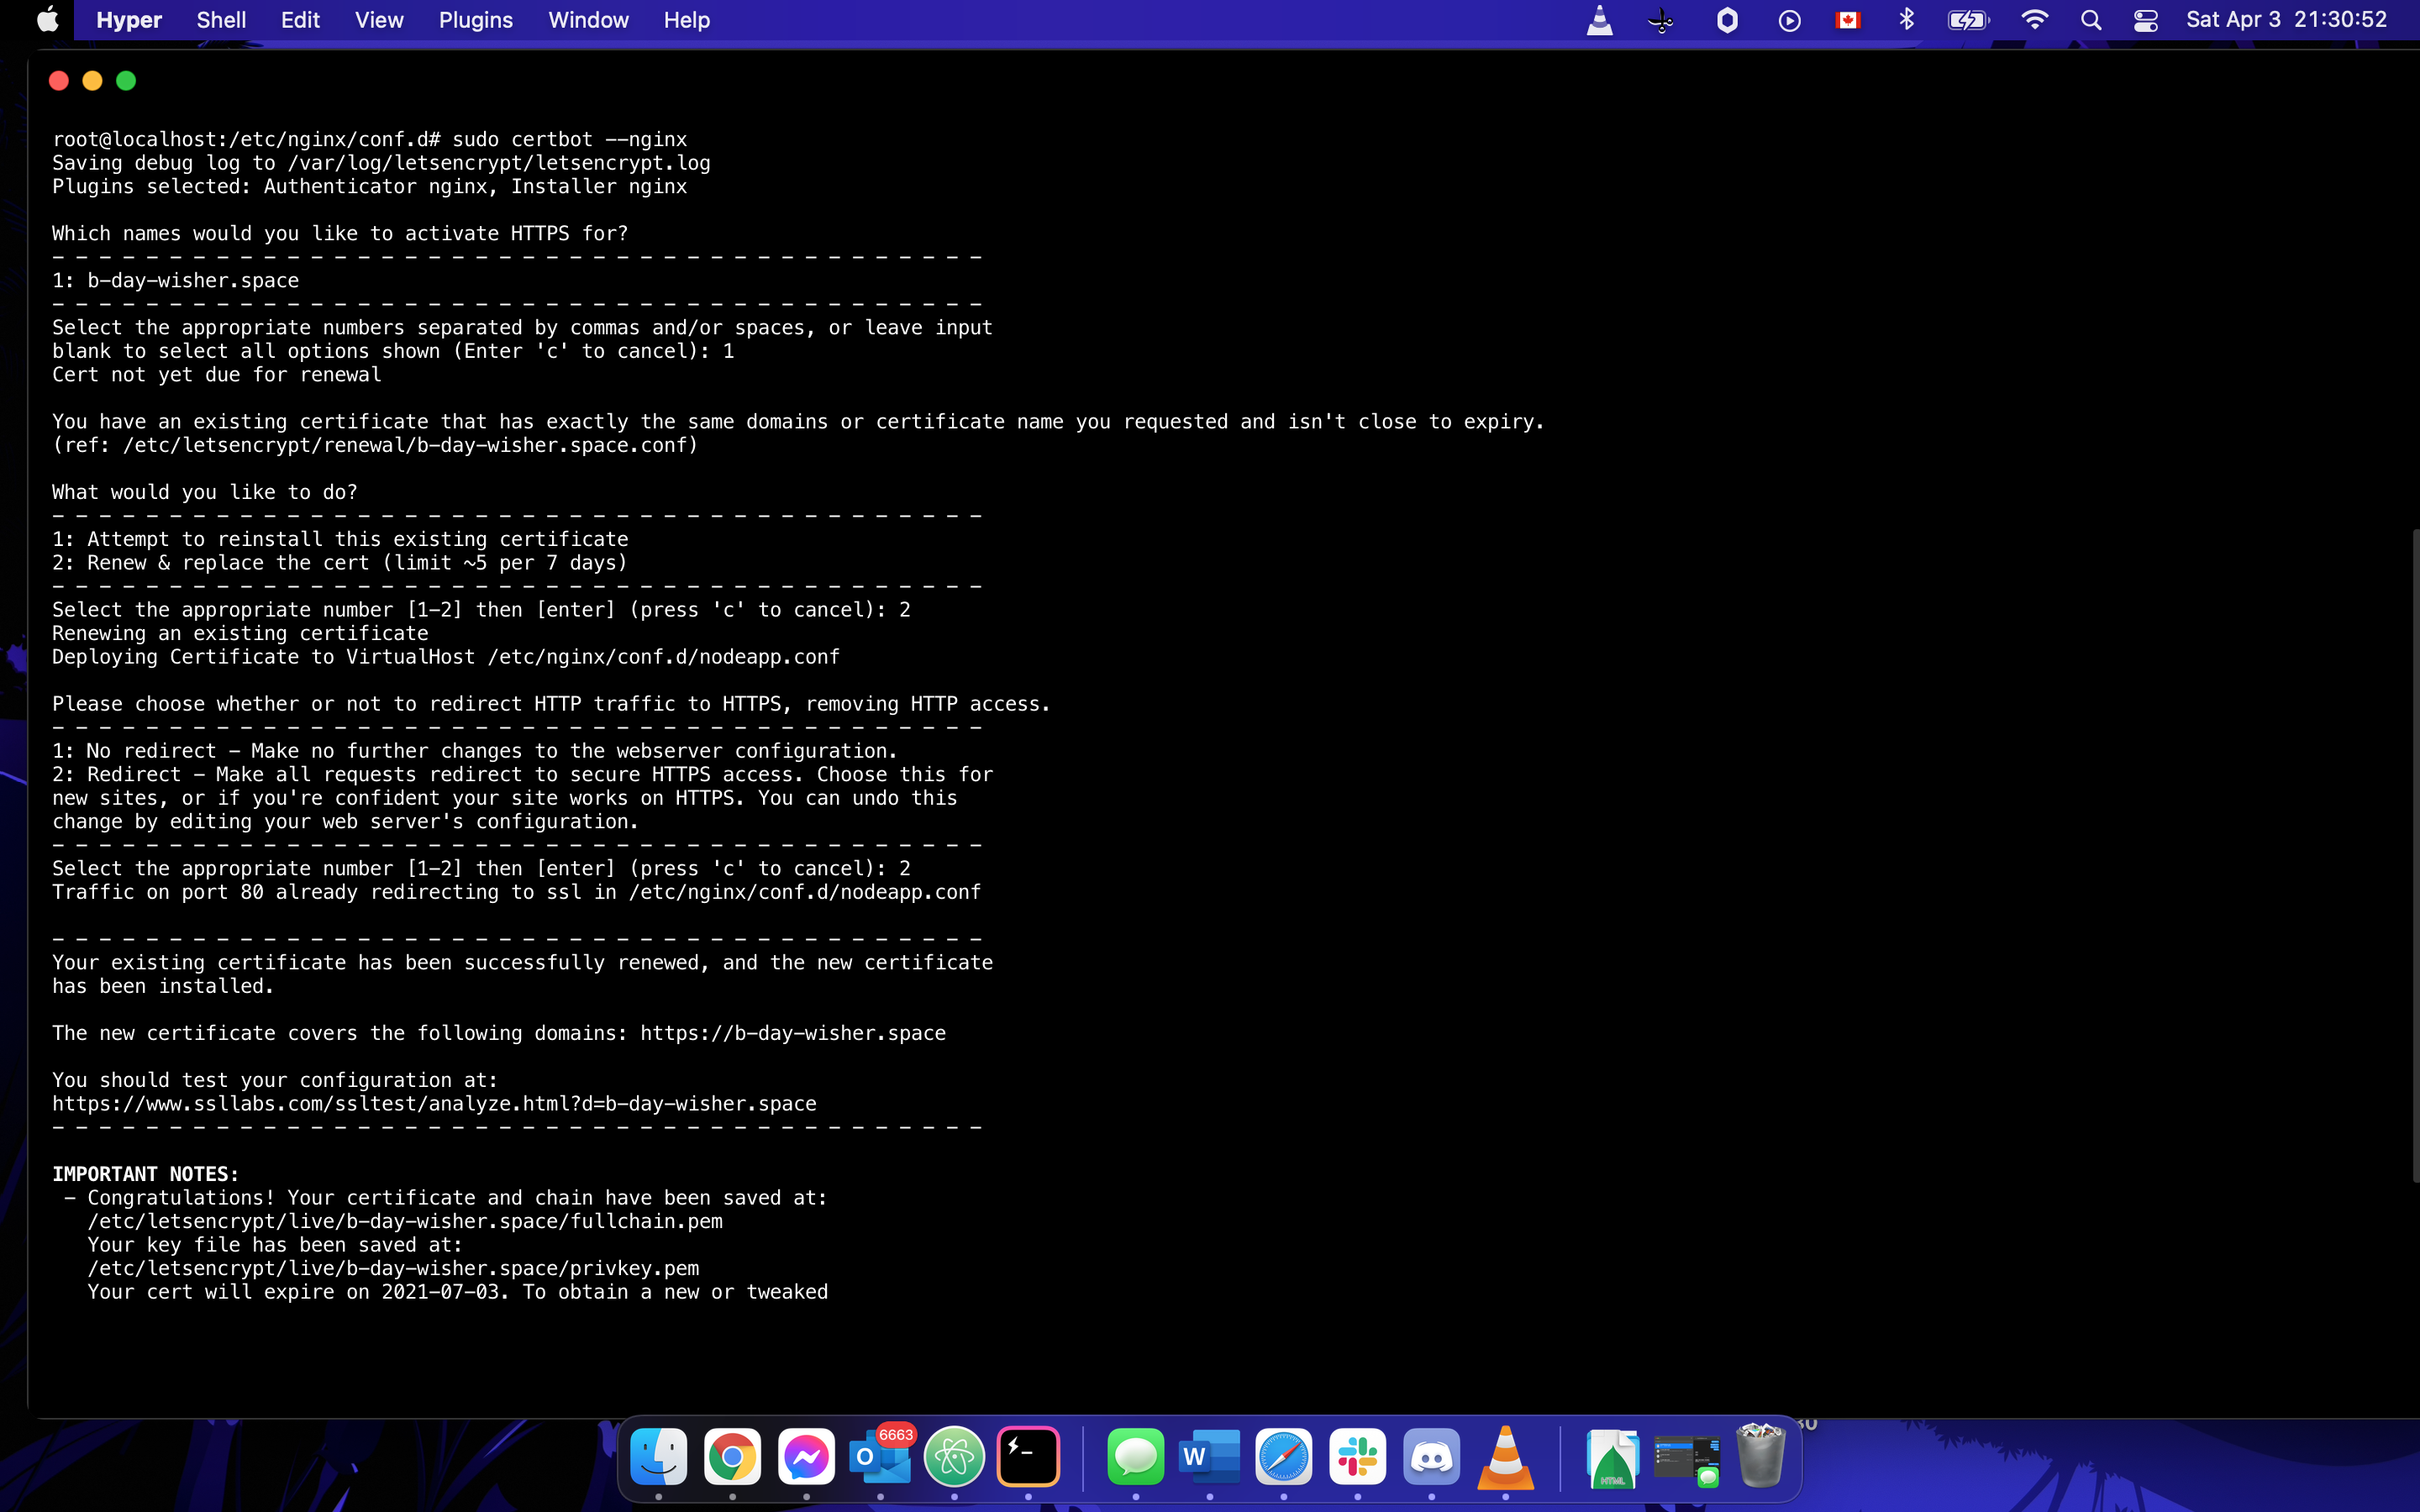2420x1512 pixels.
Task: Click the Wi-Fi status menu
Action: click(x=2034, y=20)
